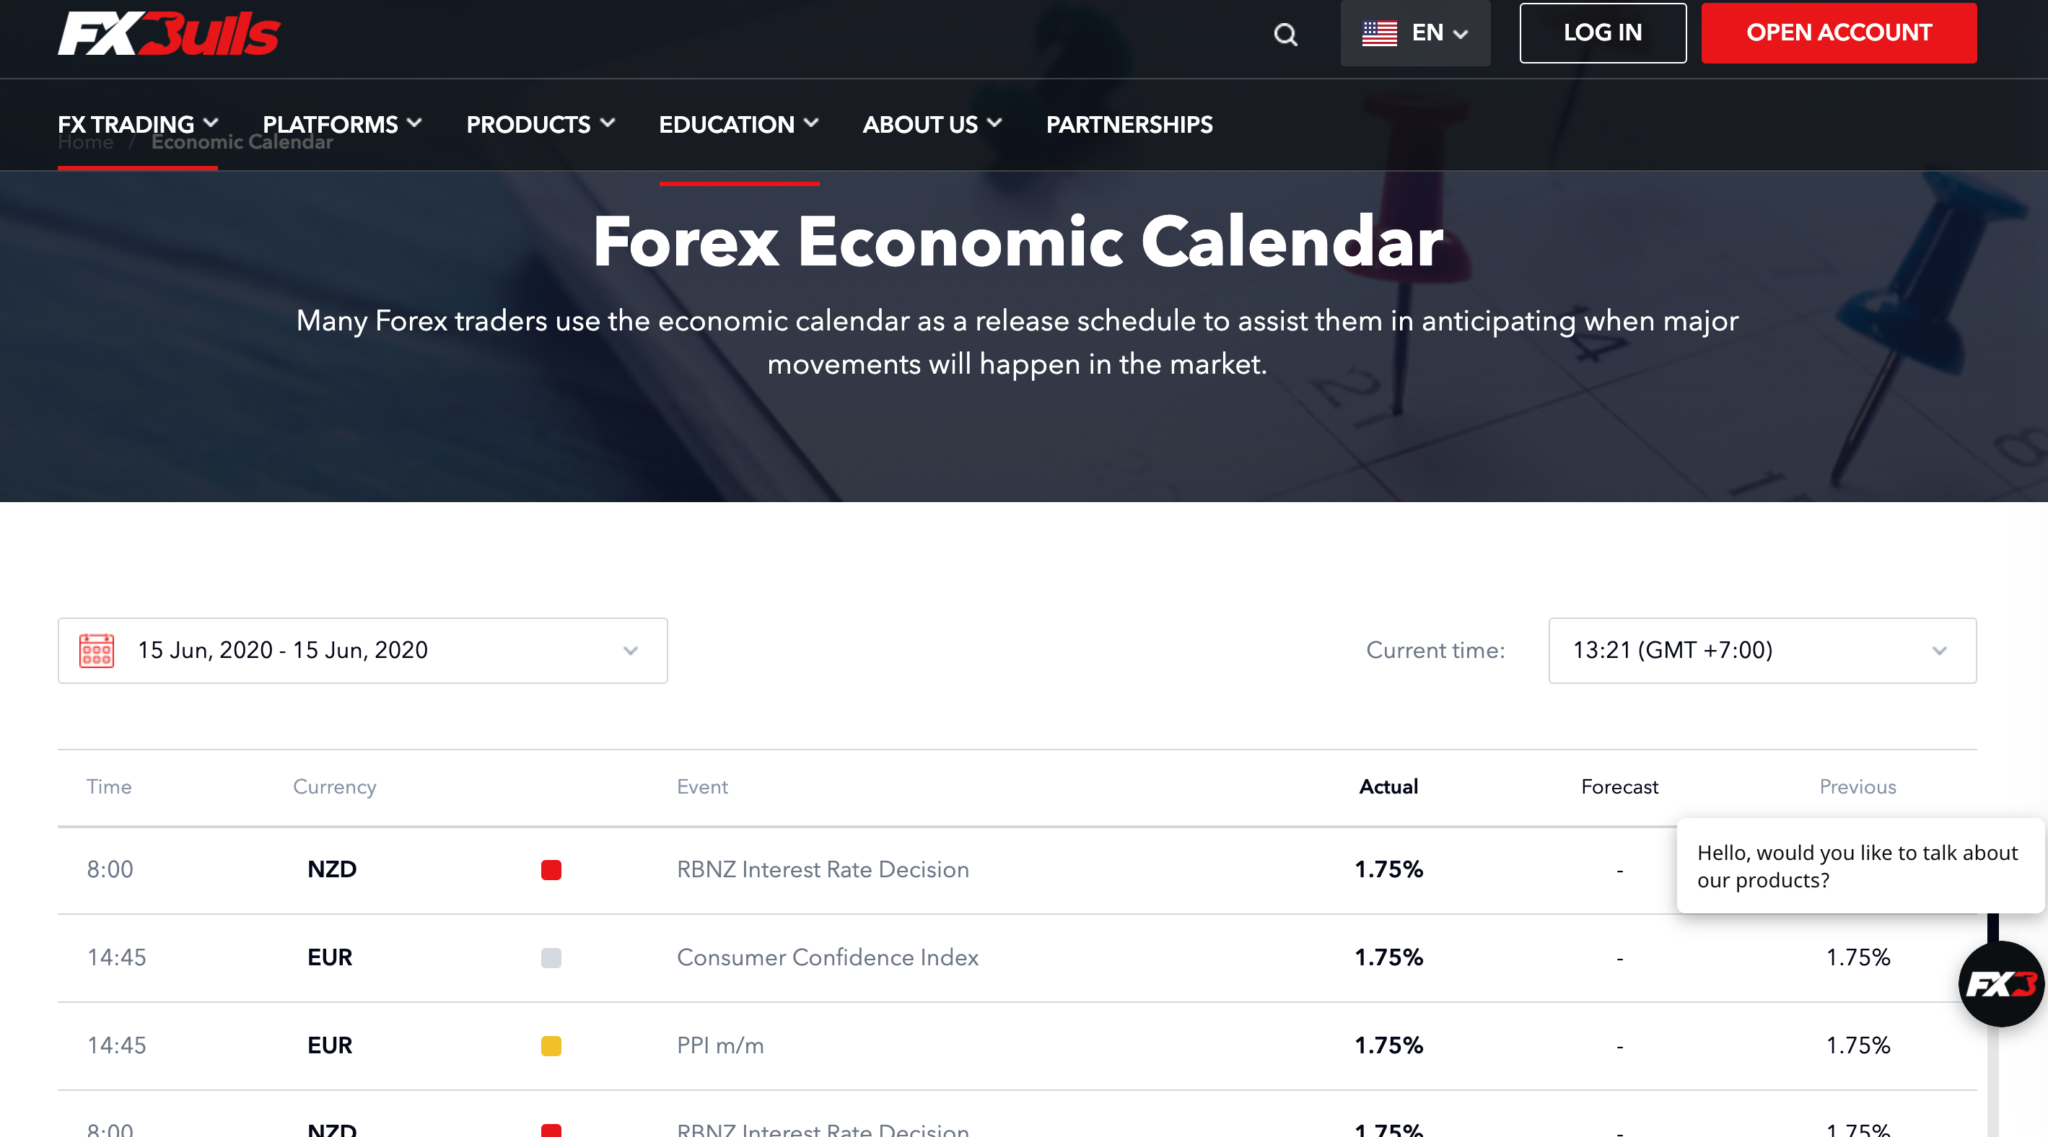This screenshot has width=2048, height=1137.
Task: Click the RBNZ Interest Rate Decision event
Action: [x=822, y=870]
